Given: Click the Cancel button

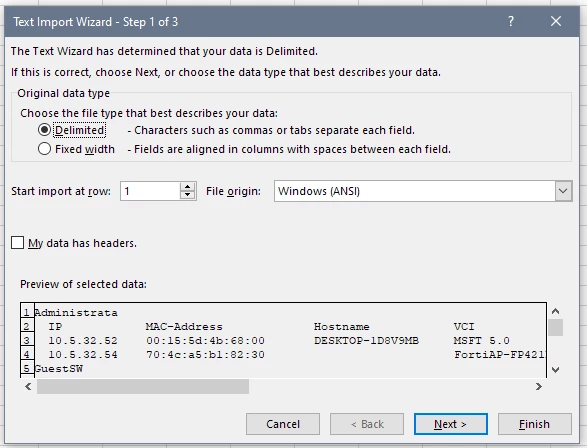Looking at the screenshot, I should [283, 424].
